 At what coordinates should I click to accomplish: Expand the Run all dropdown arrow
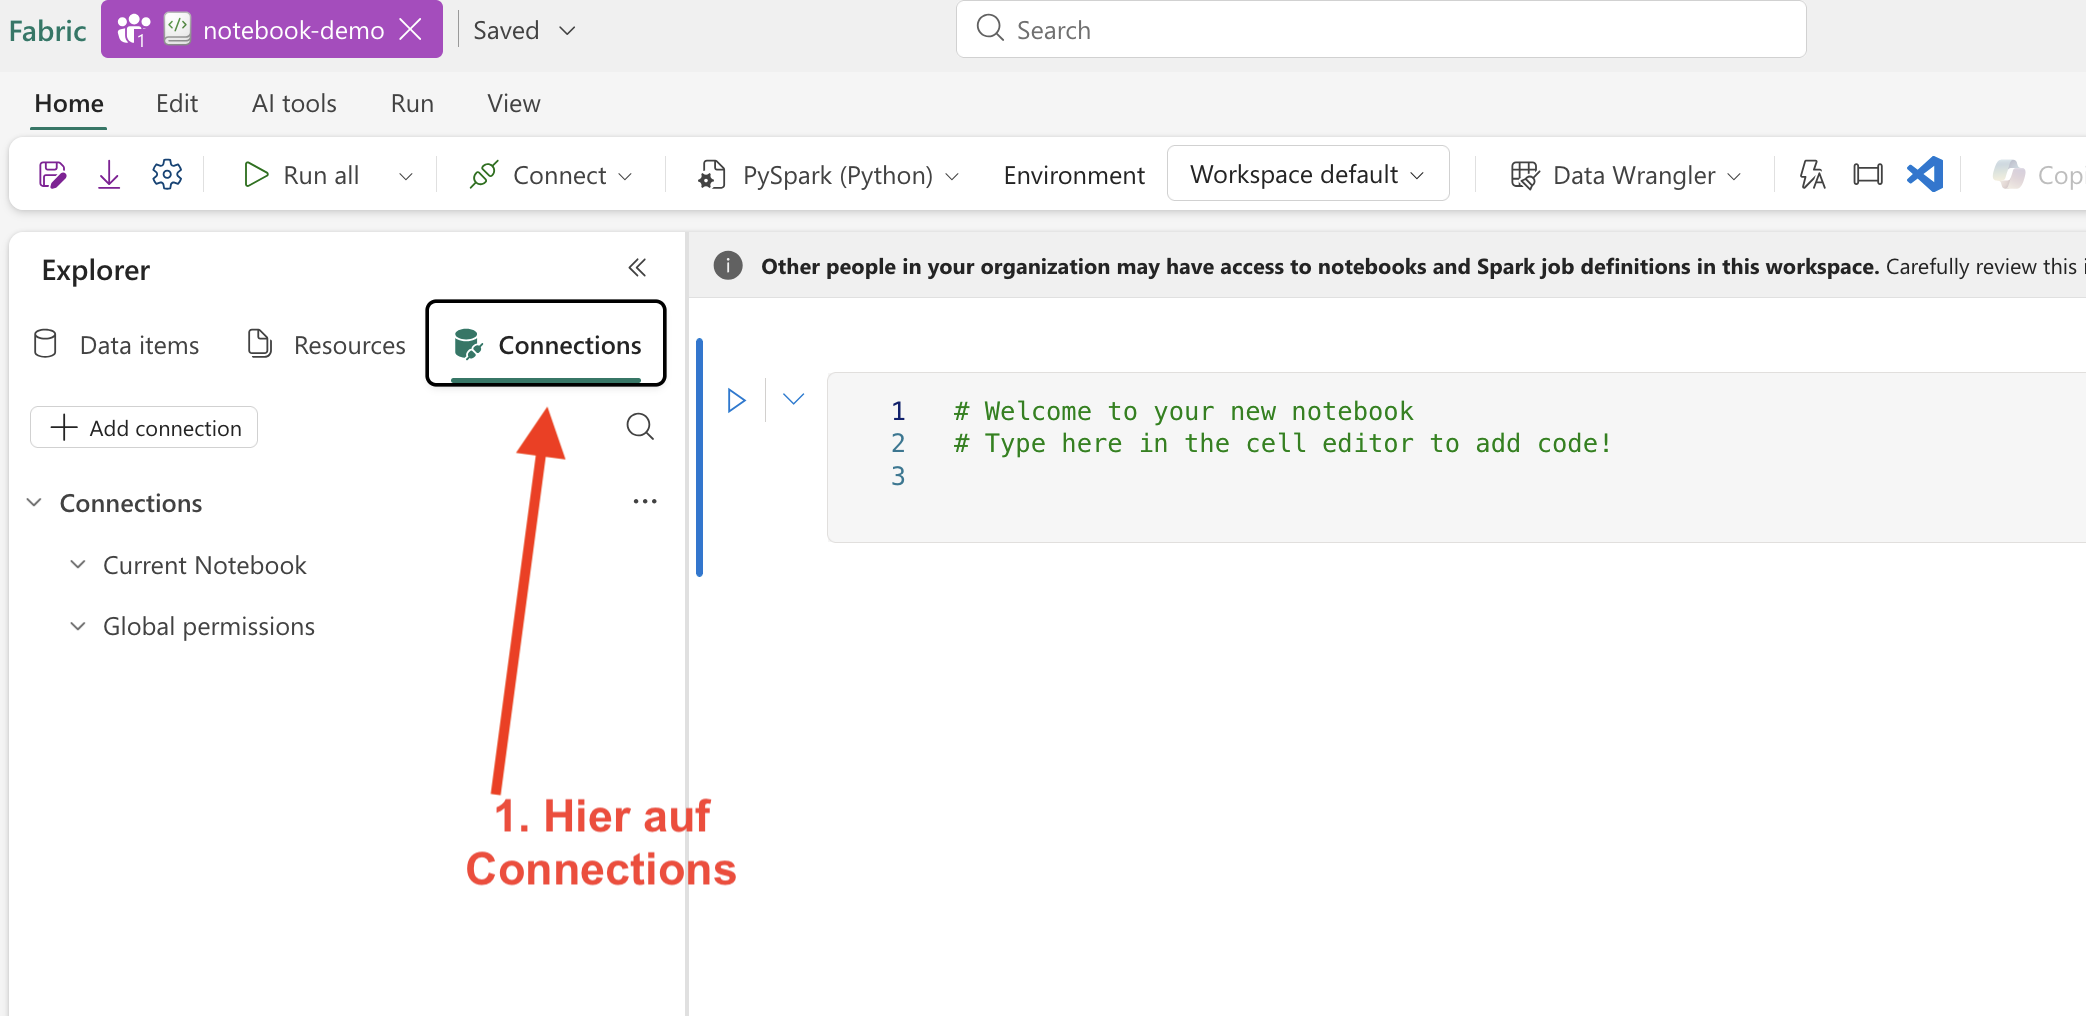coord(406,176)
